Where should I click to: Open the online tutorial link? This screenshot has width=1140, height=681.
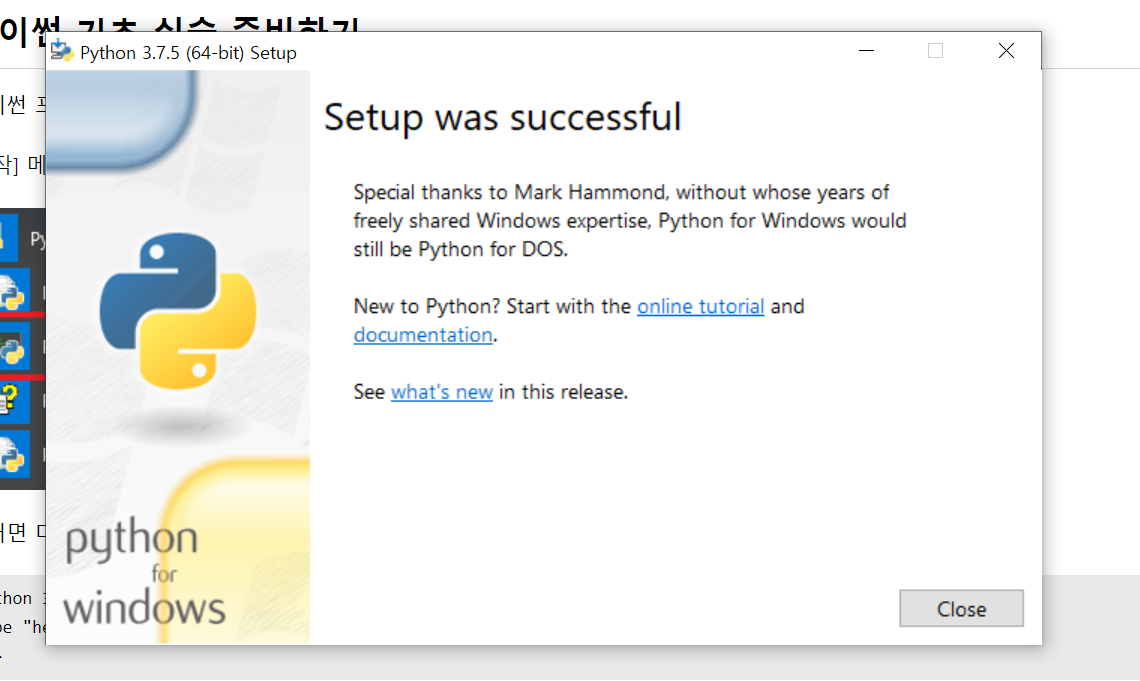(700, 307)
